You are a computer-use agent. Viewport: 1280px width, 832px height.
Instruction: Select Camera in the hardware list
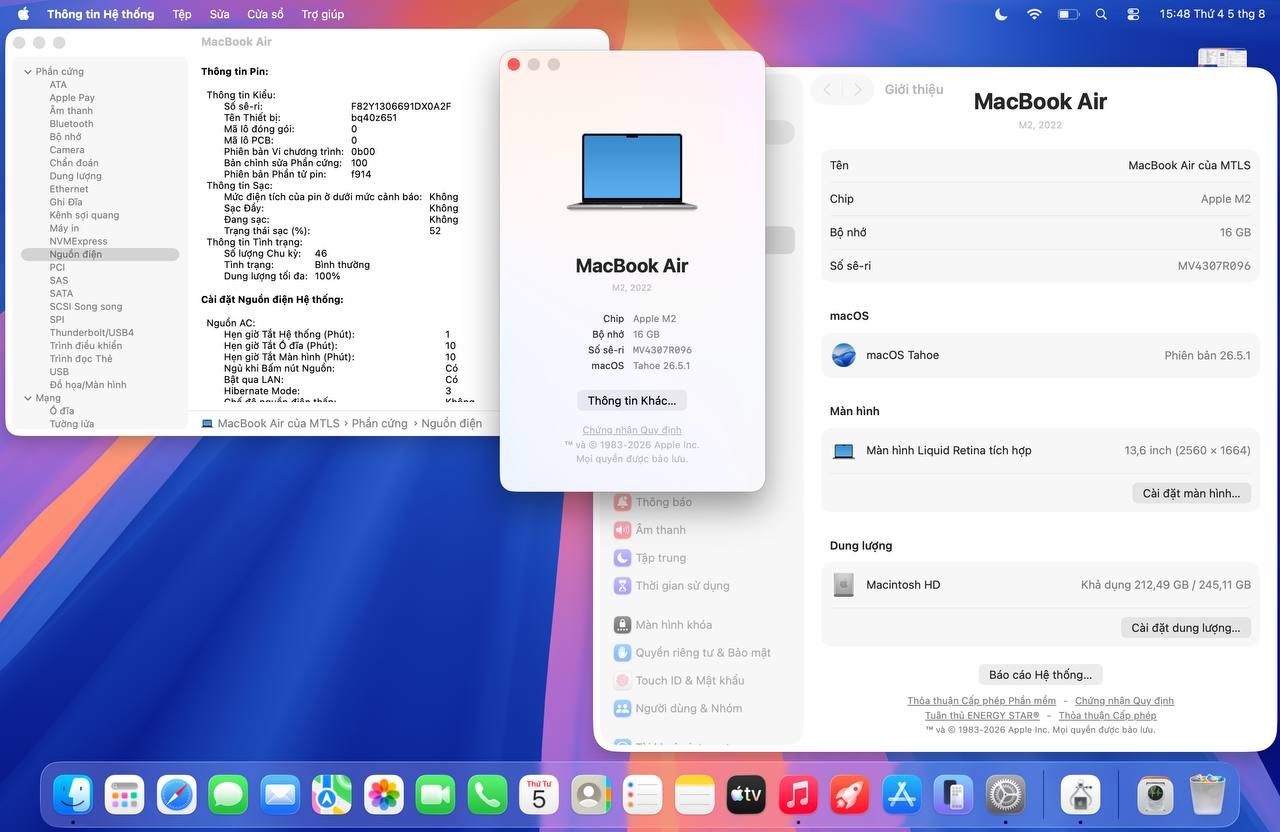67,150
